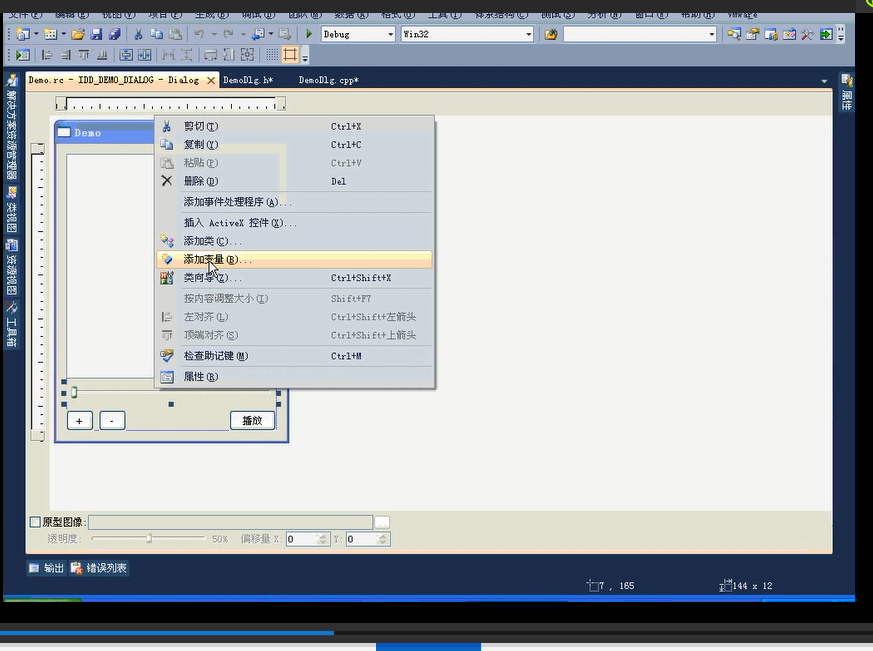The image size is (873, 651).
Task: Click the Align Tops icon
Action: click(x=84, y=55)
